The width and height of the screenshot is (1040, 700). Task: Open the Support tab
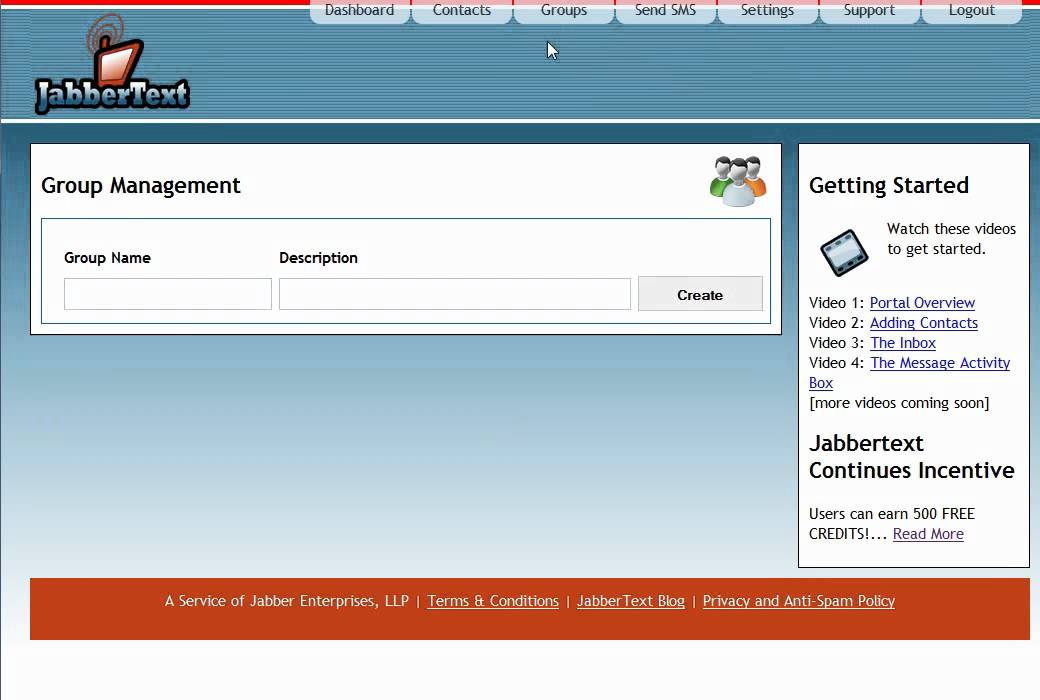click(x=869, y=11)
